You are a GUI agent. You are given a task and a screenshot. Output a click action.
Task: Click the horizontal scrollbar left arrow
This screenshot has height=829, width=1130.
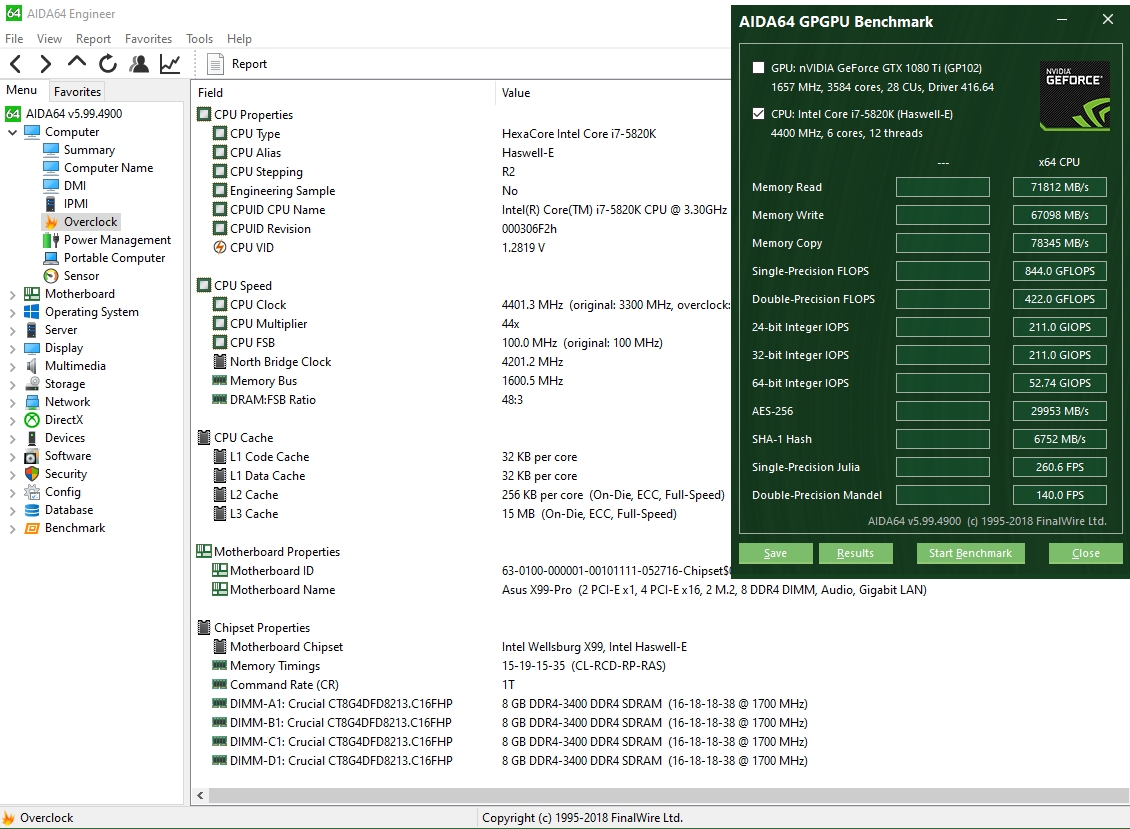coord(201,796)
